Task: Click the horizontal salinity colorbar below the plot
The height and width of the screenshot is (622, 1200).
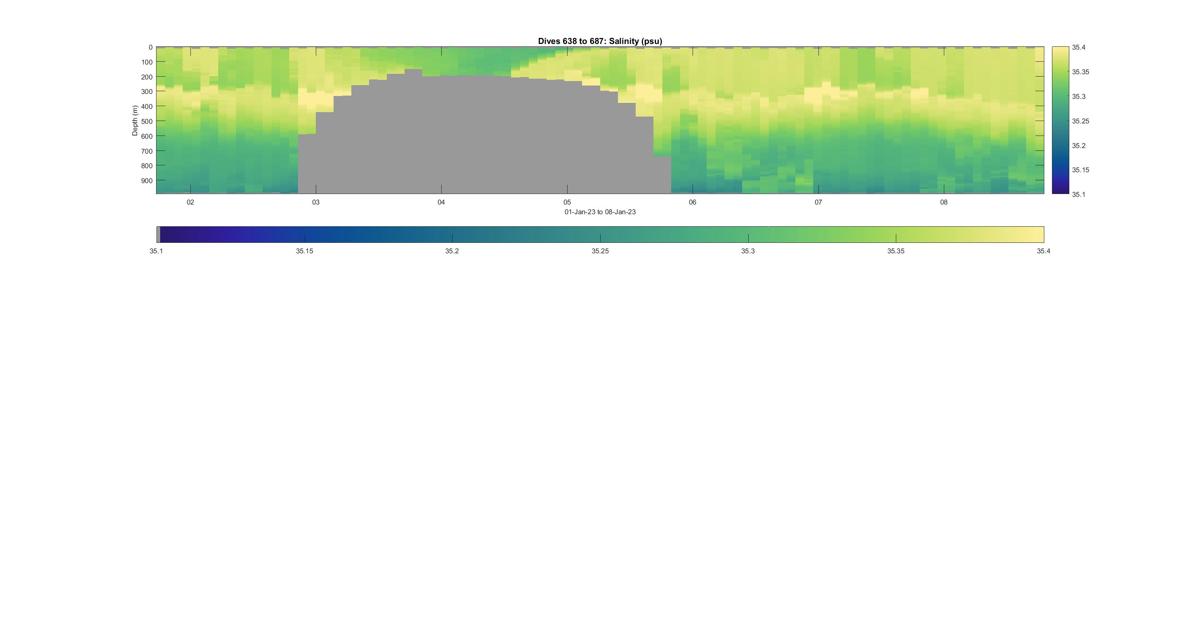Action: [x=600, y=234]
